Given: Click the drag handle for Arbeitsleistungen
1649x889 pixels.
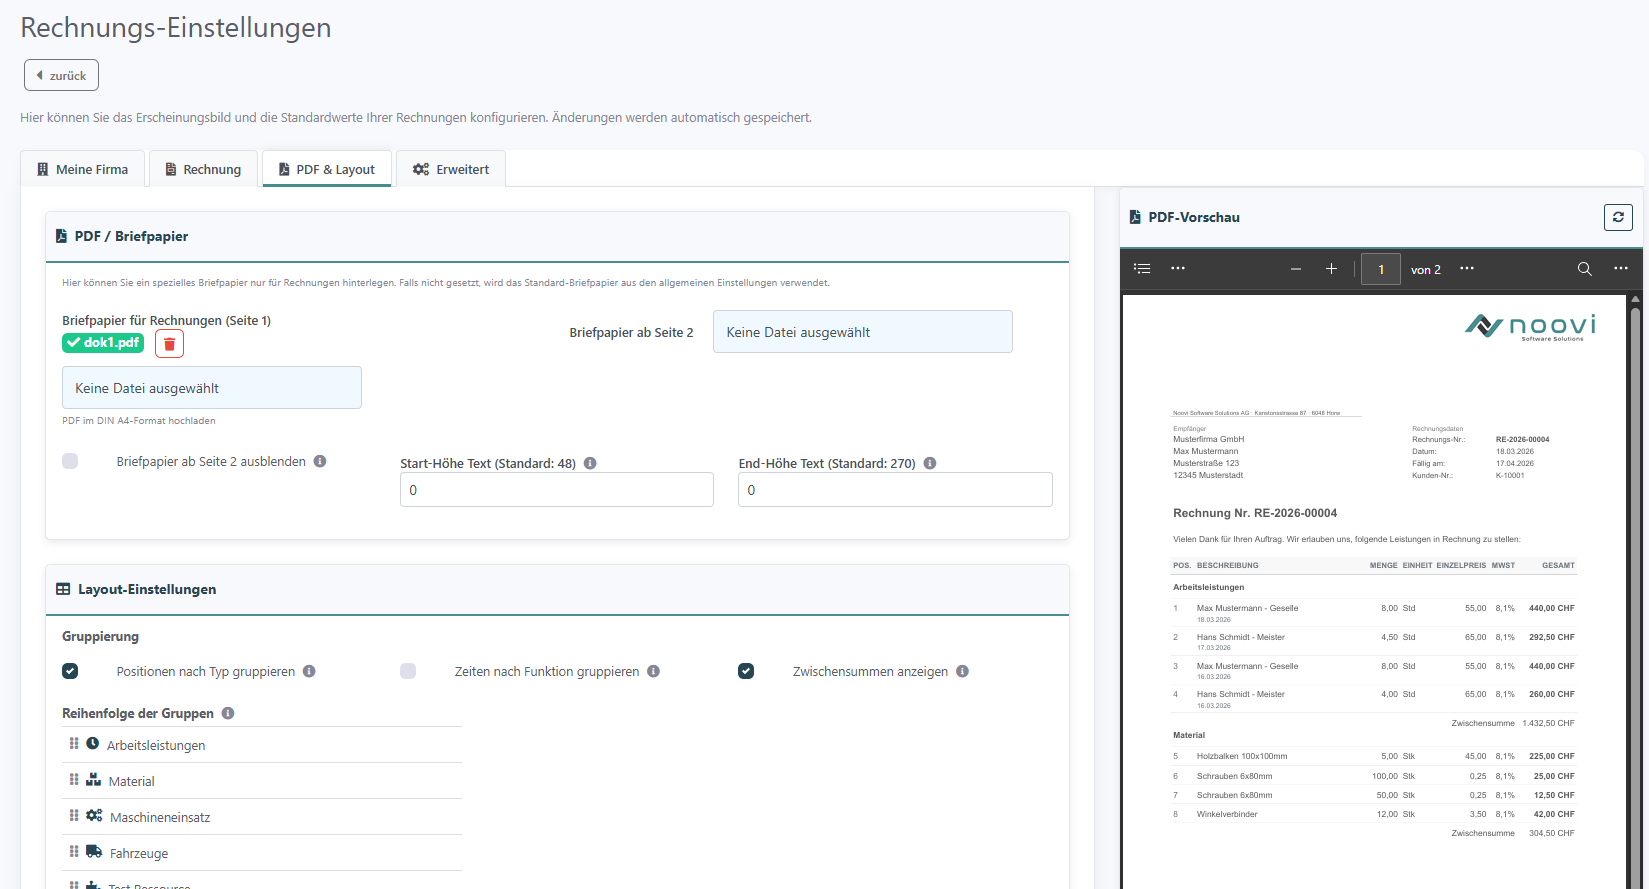Looking at the screenshot, I should [x=74, y=743].
